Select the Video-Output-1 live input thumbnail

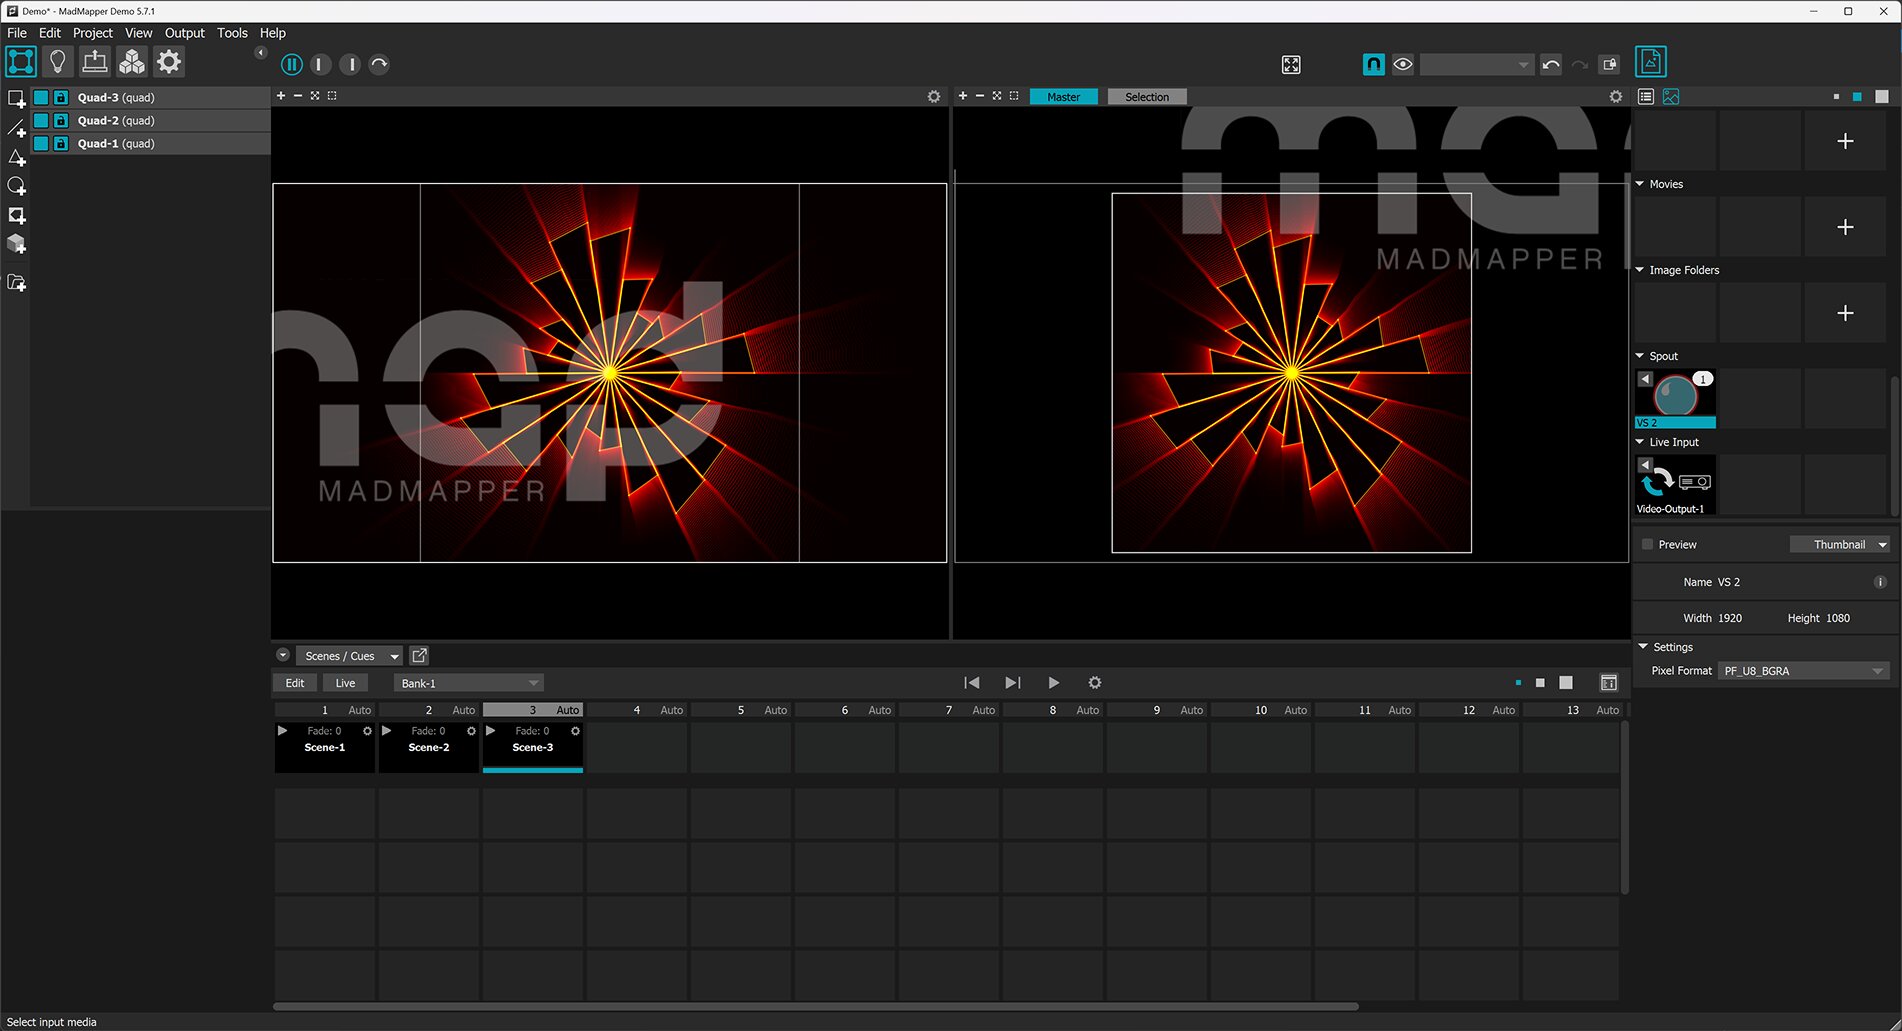(1675, 485)
